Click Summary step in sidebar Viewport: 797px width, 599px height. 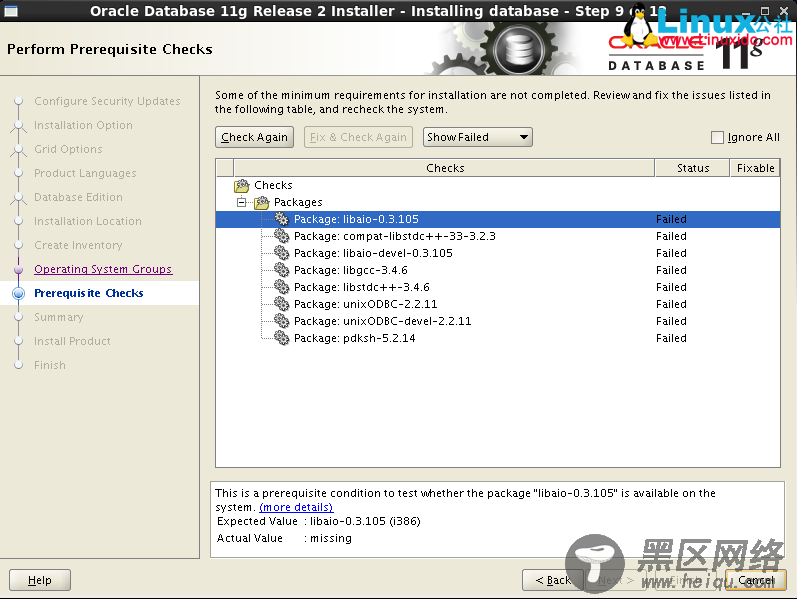pos(59,317)
